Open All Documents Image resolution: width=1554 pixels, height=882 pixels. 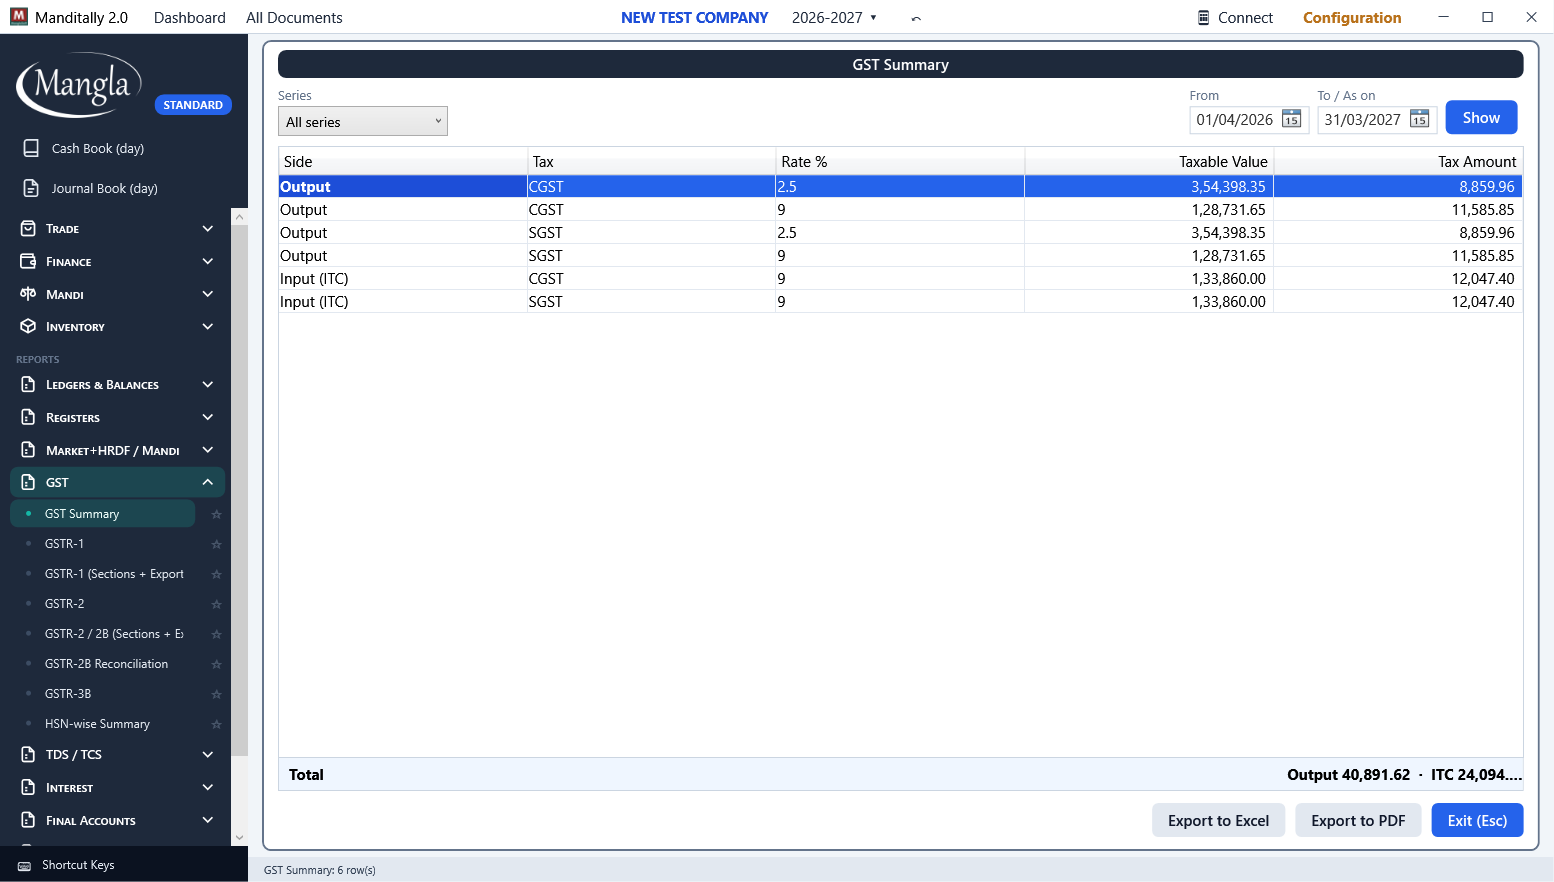[x=294, y=18]
